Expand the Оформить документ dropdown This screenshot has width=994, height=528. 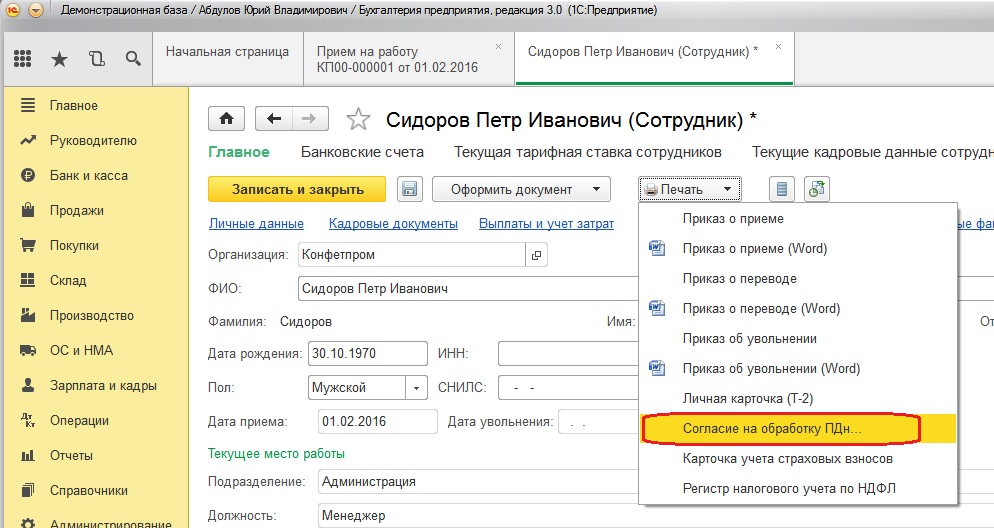tap(521, 189)
